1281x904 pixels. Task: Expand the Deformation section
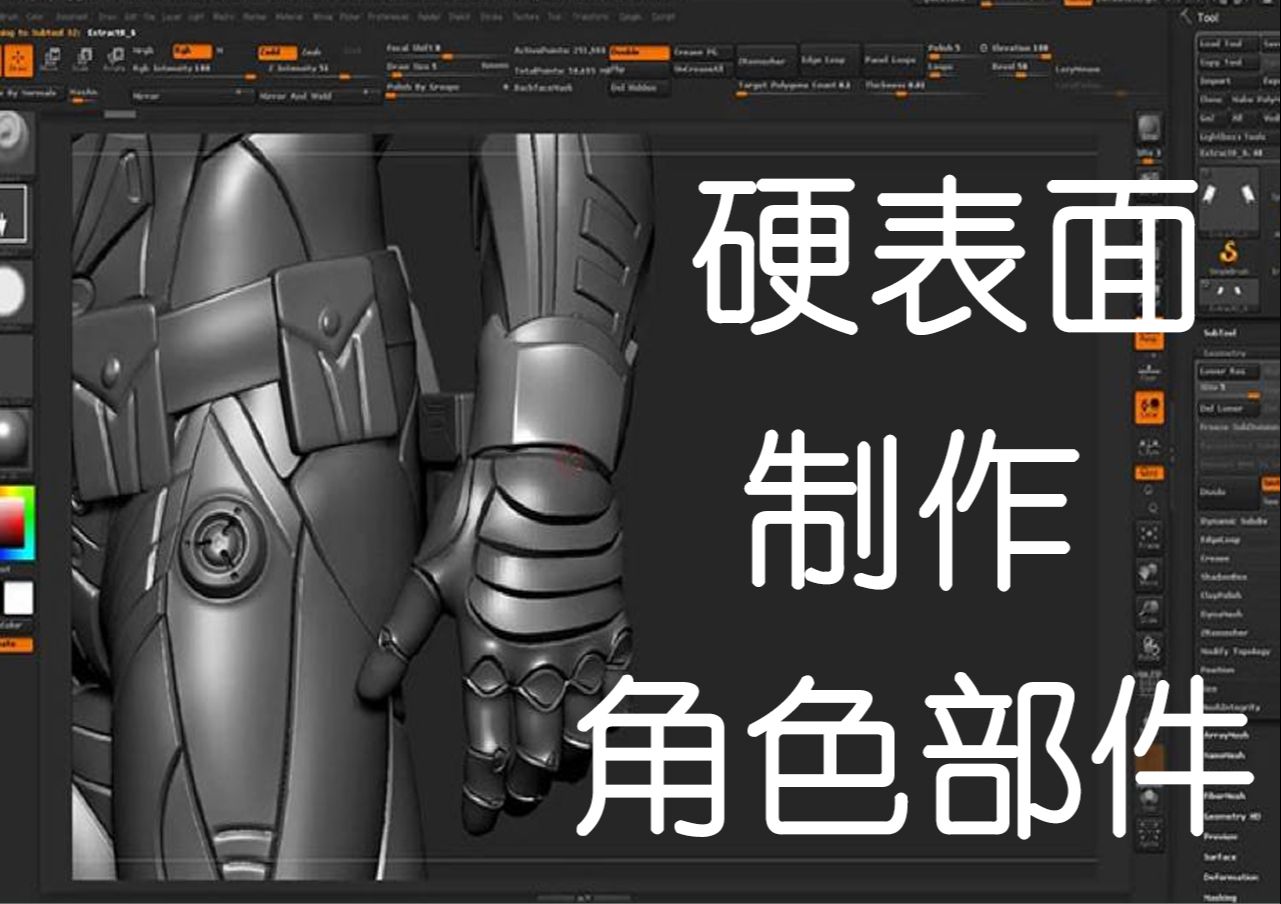(1231, 877)
